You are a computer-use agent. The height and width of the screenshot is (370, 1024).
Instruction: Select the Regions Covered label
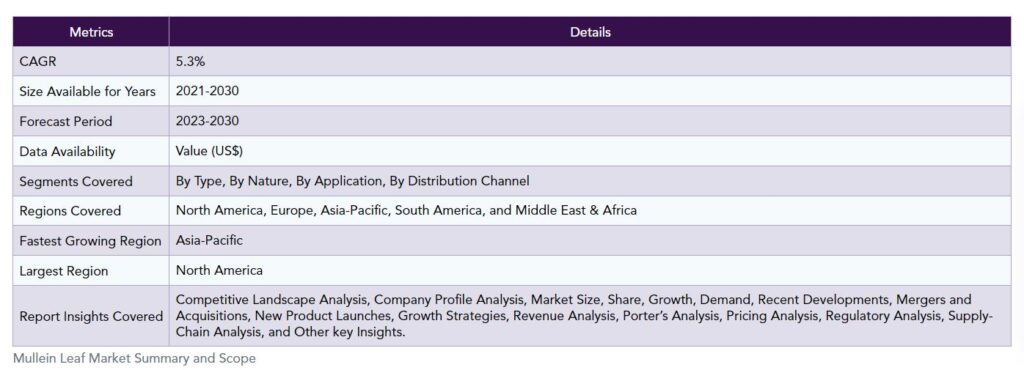click(x=70, y=211)
